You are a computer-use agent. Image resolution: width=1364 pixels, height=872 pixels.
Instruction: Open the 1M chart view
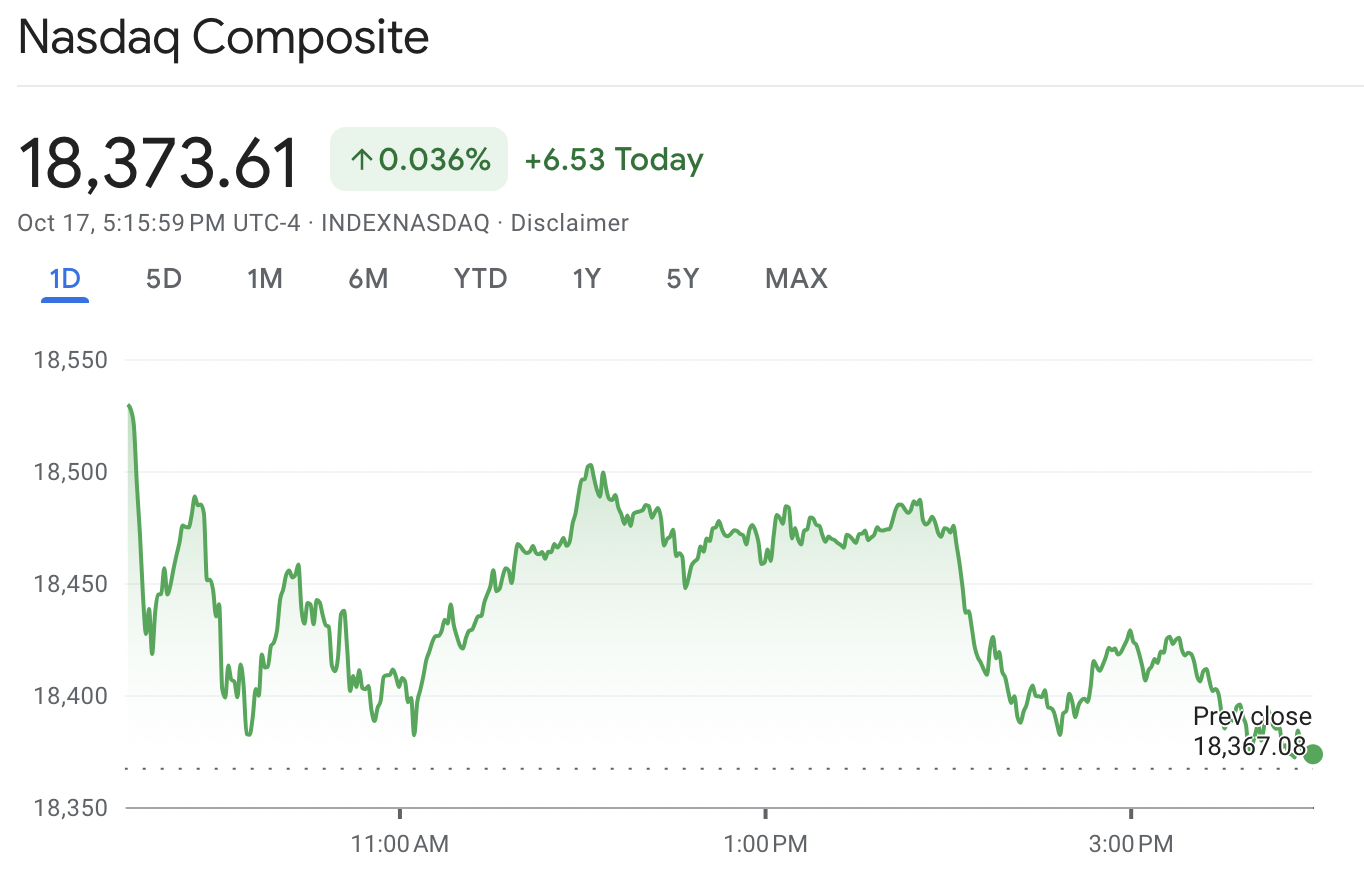click(x=264, y=278)
